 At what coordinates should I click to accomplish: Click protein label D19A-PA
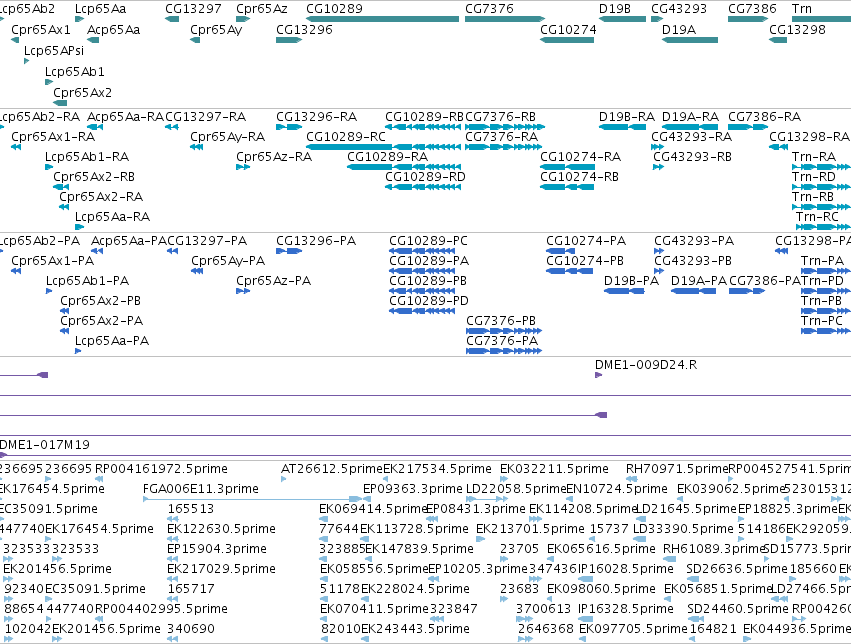coord(699,281)
